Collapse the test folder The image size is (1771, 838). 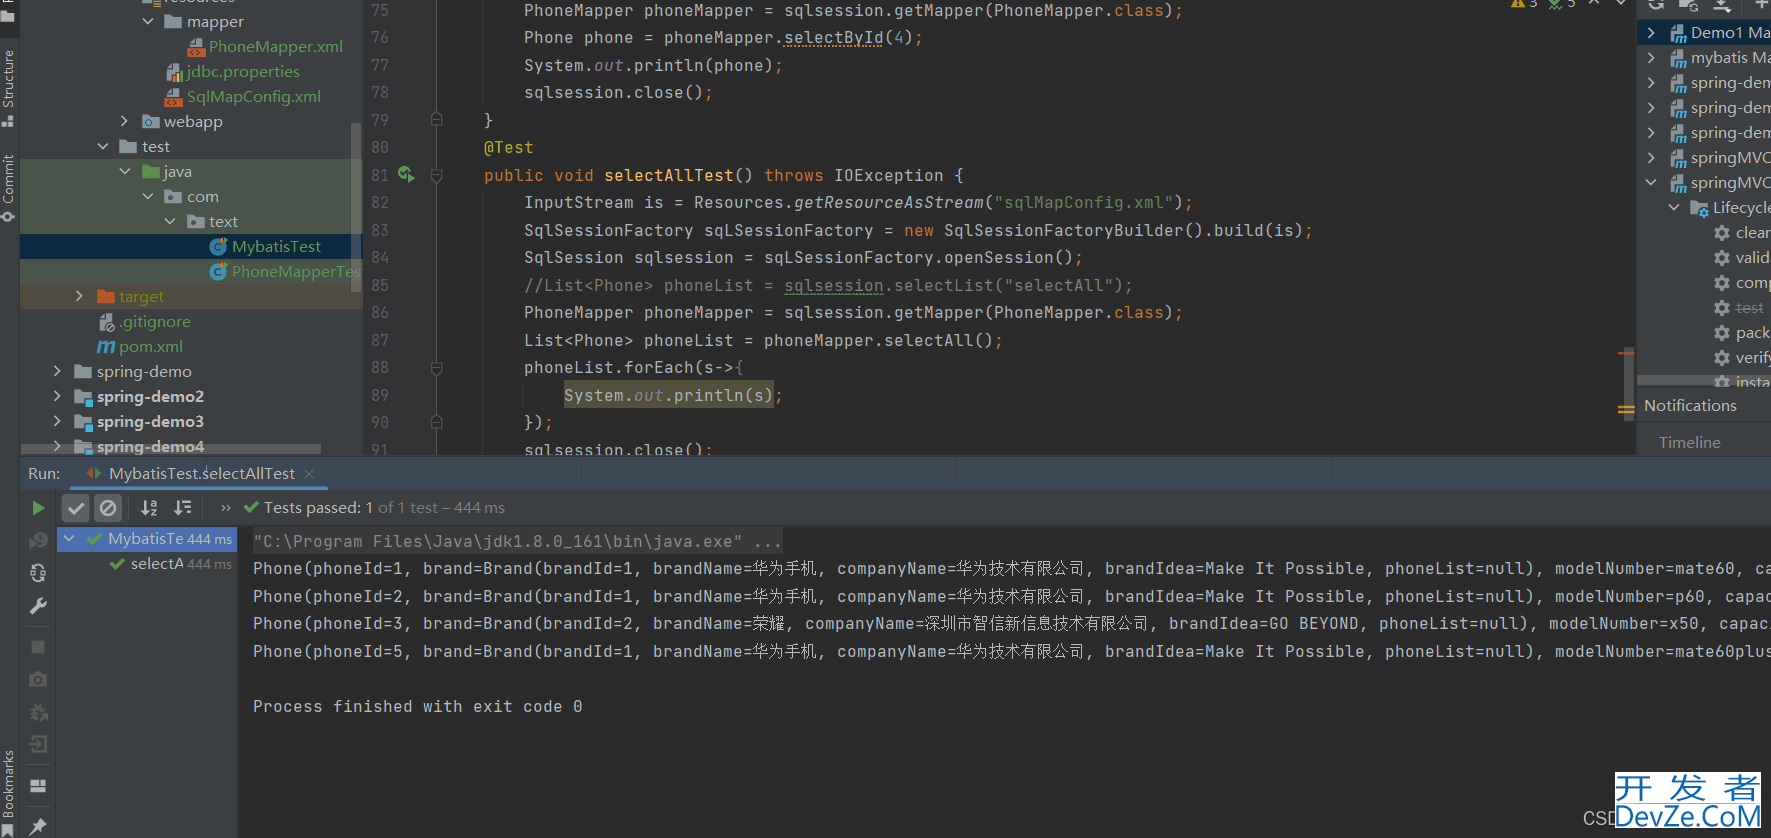(102, 146)
